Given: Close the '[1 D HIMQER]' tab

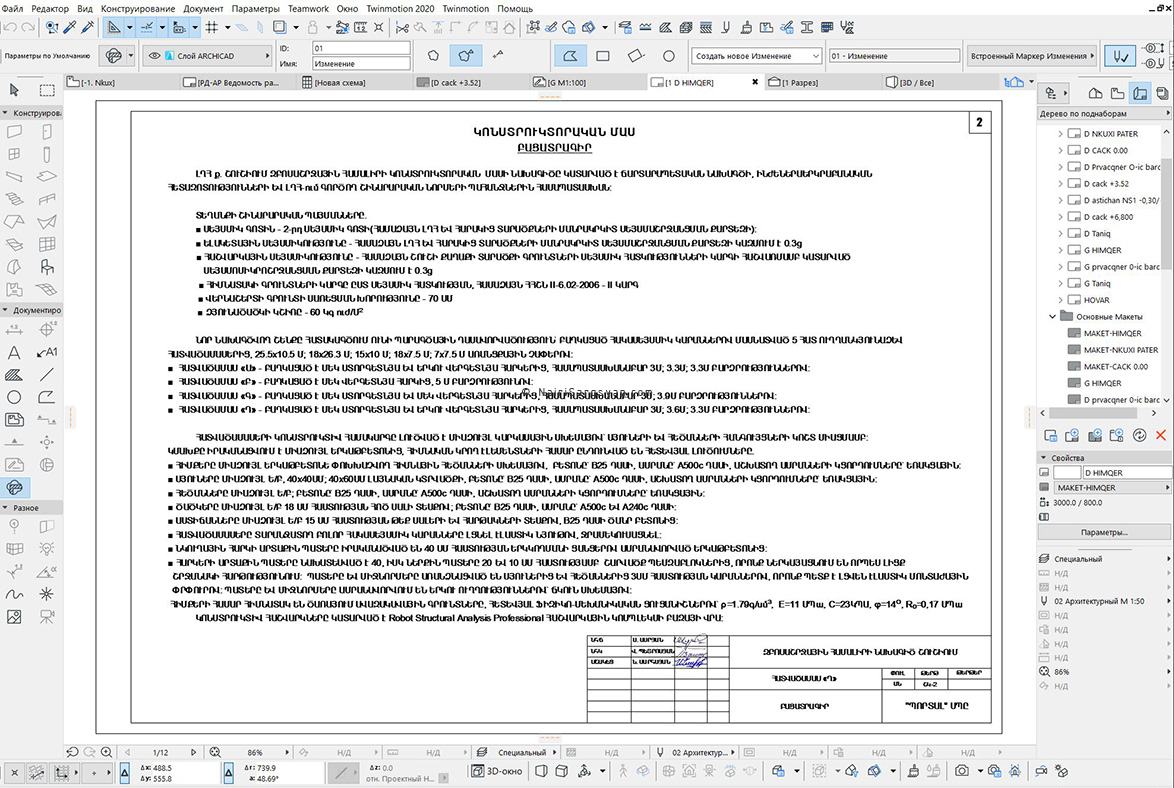Looking at the screenshot, I should click(755, 82).
